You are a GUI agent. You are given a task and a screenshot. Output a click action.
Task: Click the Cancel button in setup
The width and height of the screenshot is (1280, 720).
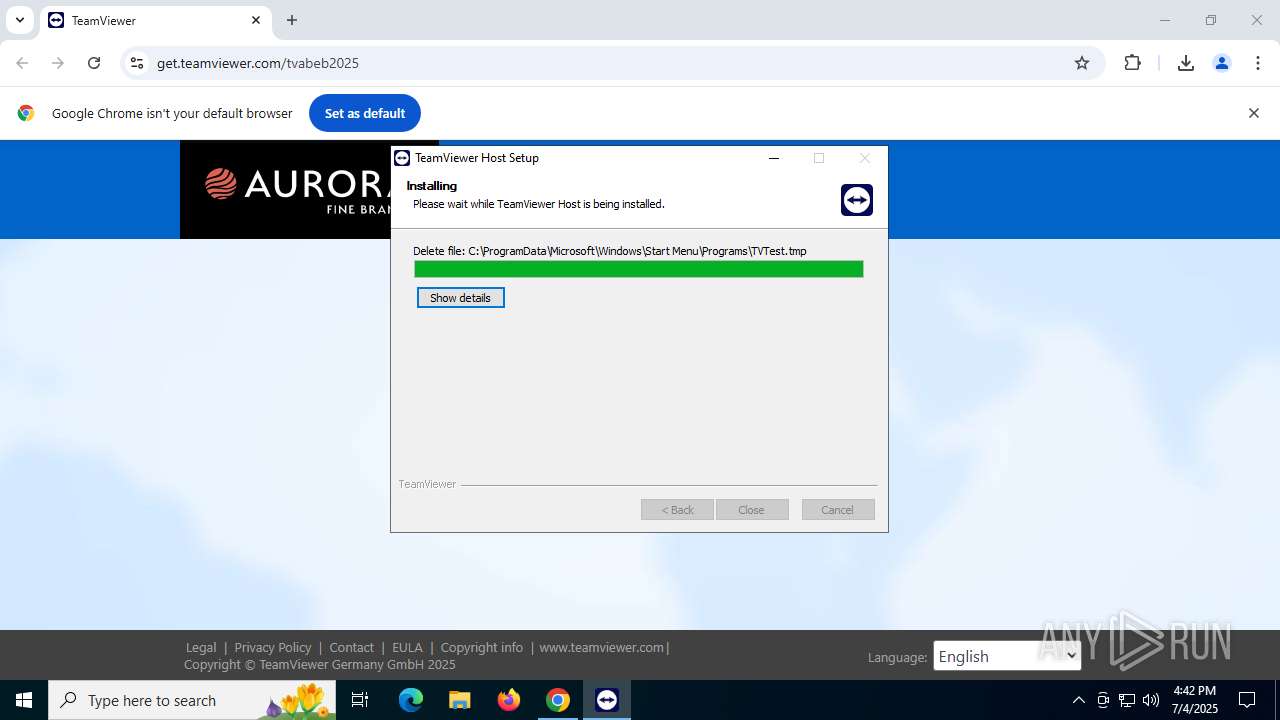click(x=838, y=510)
